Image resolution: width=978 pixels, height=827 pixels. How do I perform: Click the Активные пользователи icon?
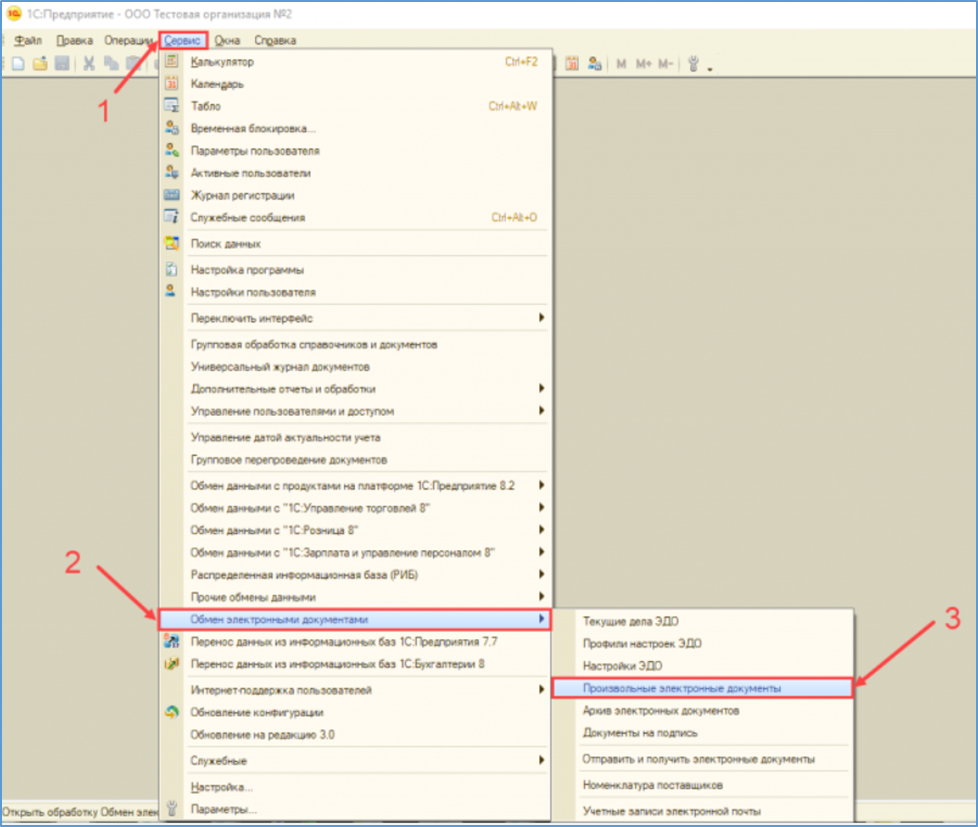click(x=172, y=172)
